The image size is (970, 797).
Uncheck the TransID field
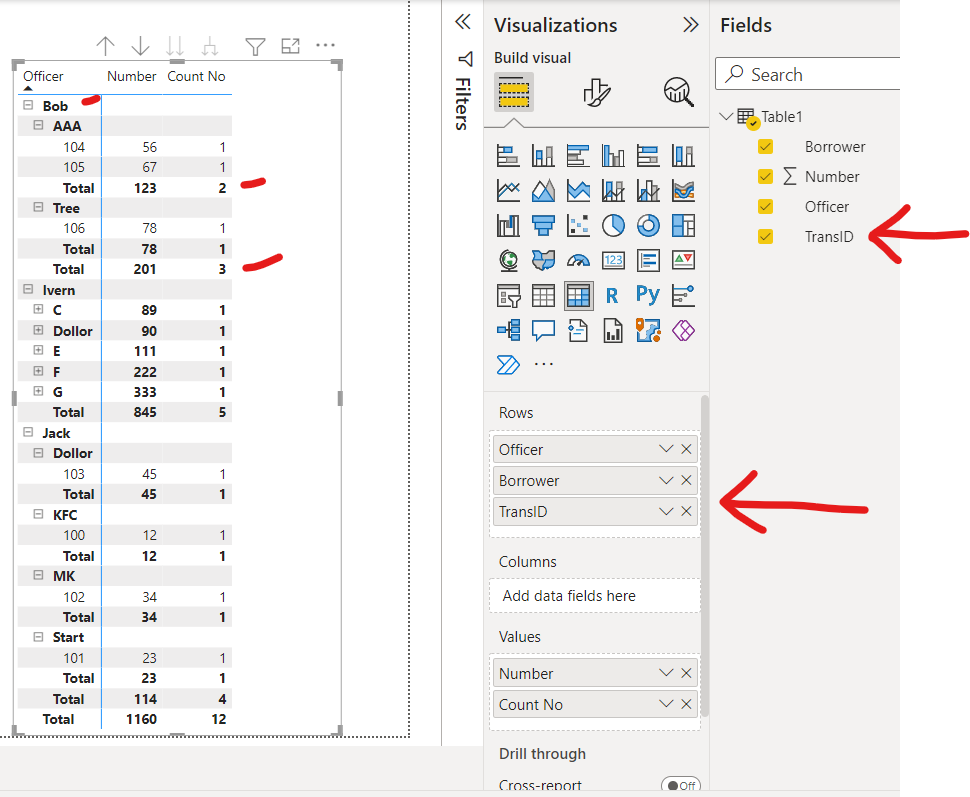(765, 236)
